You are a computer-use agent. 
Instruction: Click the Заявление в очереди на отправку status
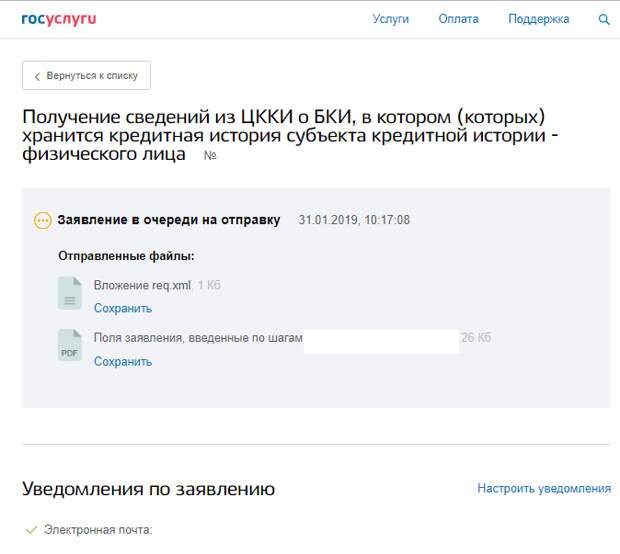(x=169, y=220)
